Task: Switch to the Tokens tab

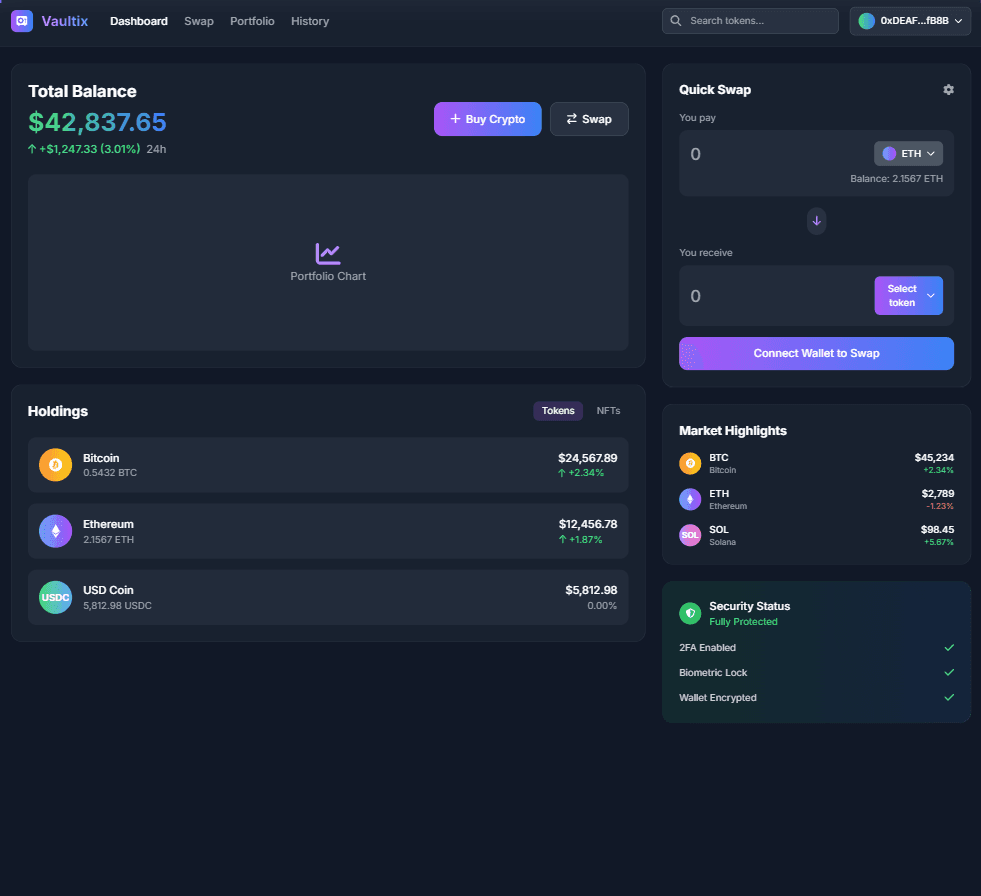Action: pyautogui.click(x=558, y=410)
